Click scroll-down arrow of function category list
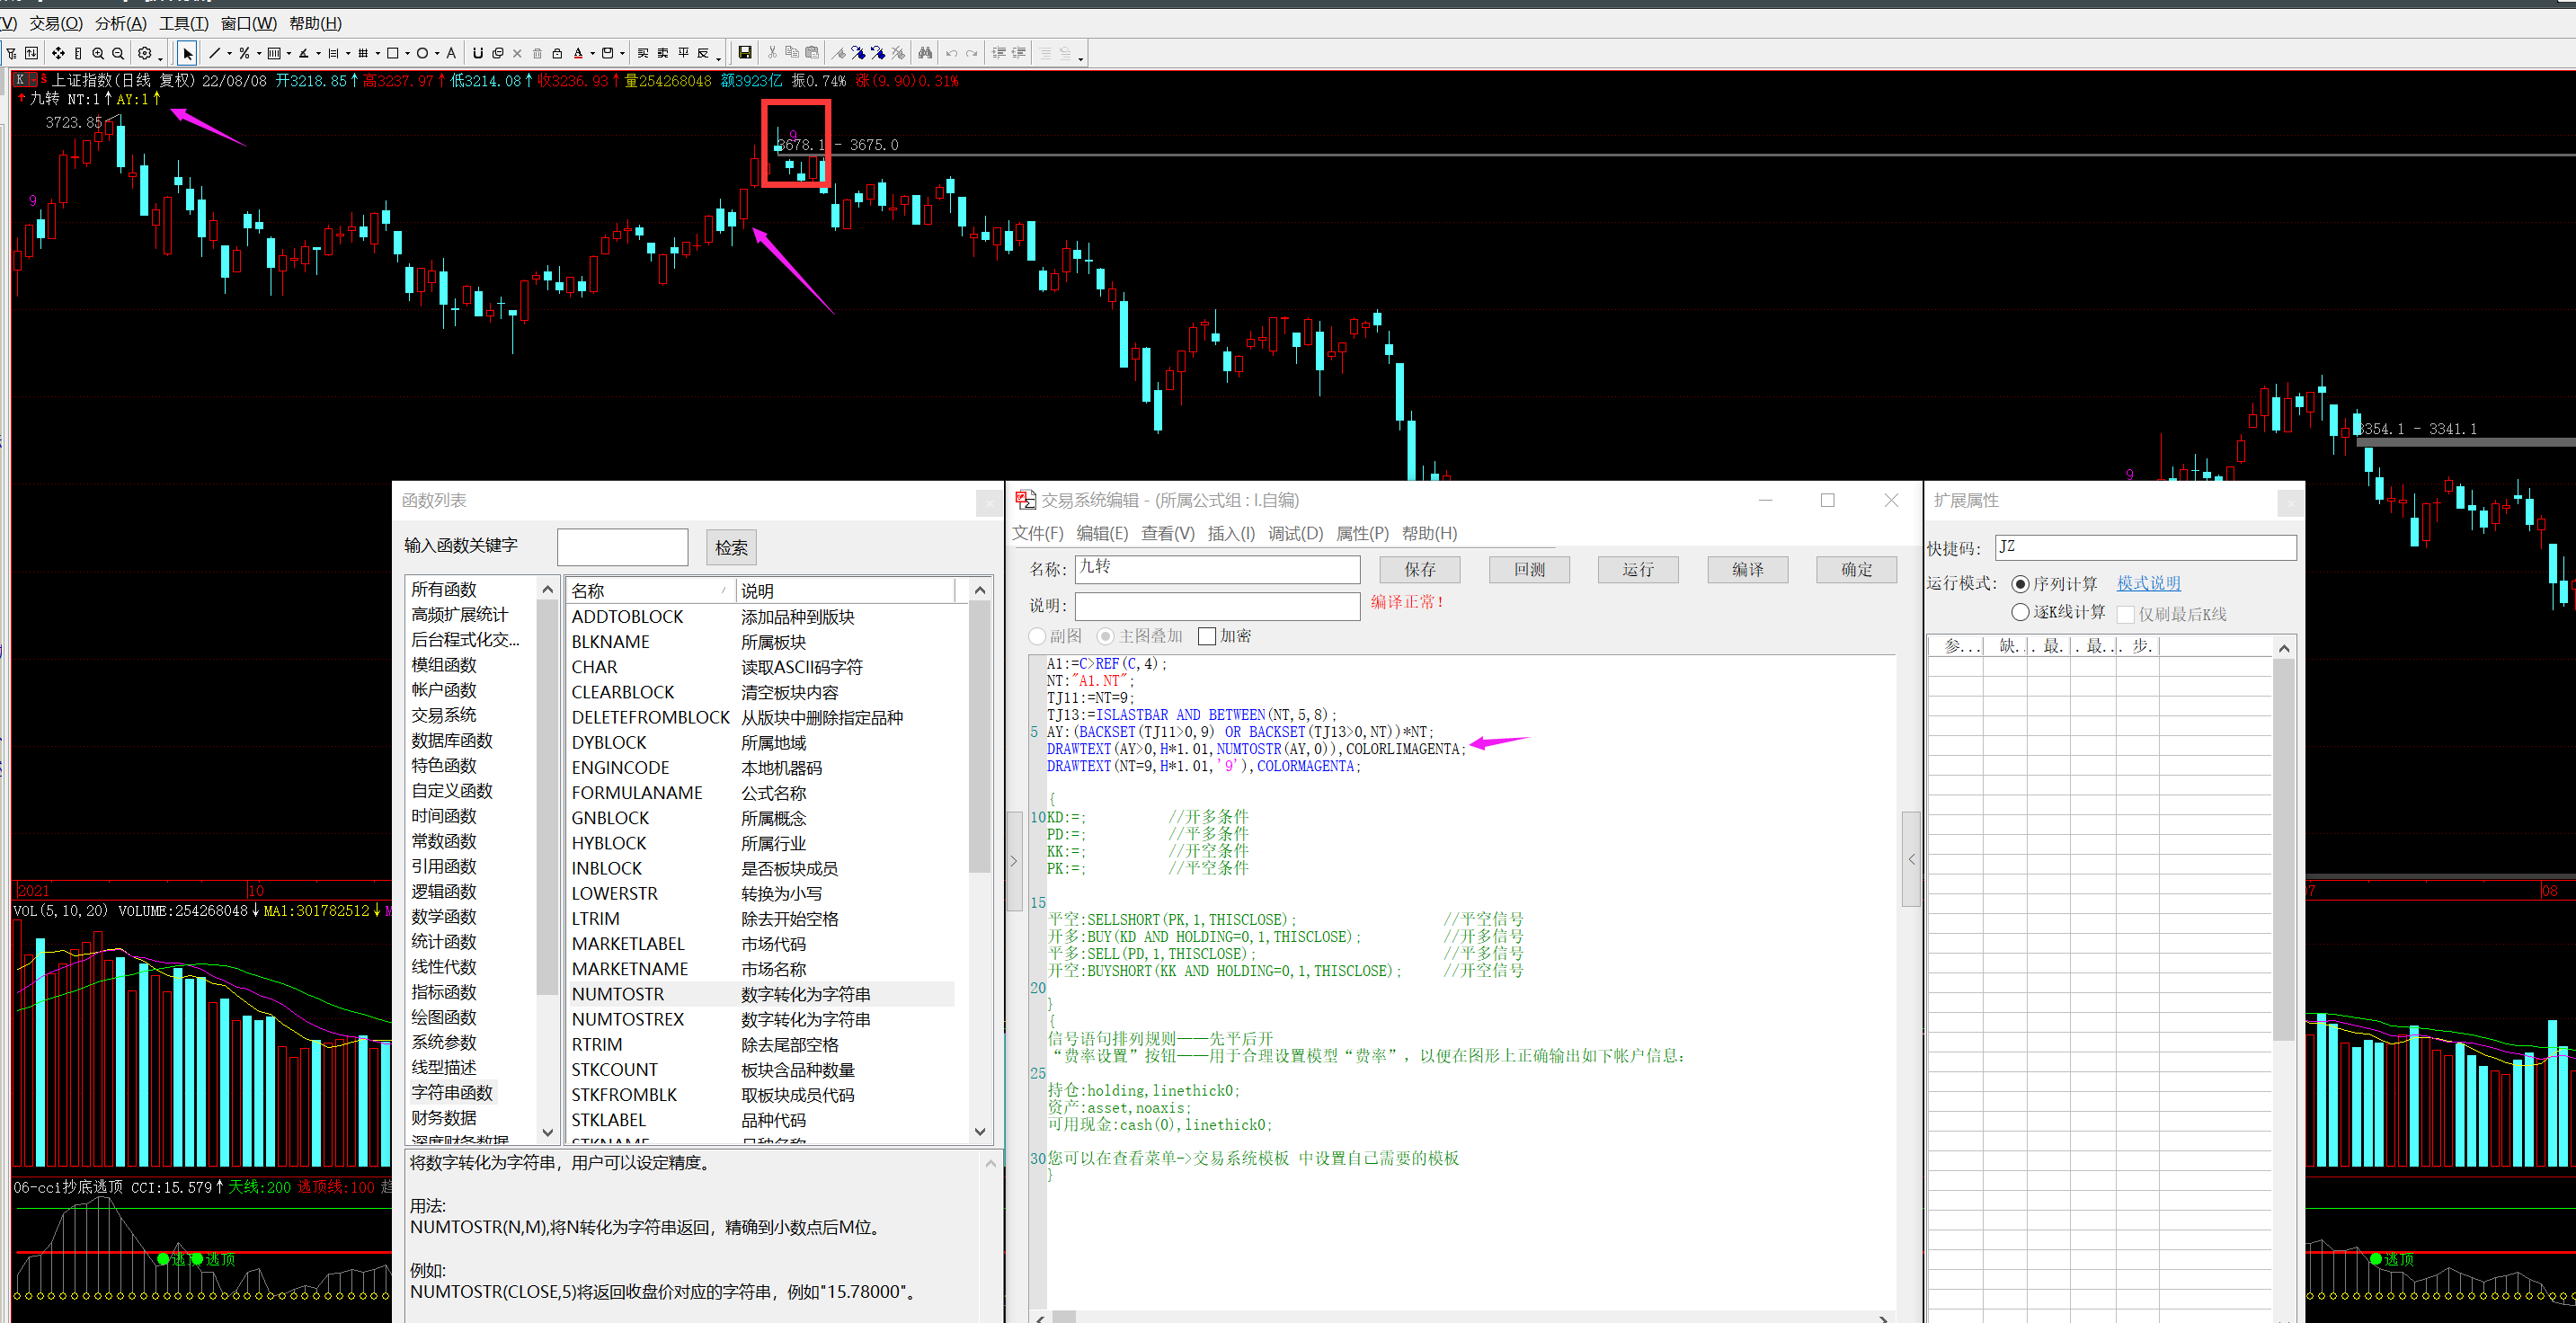Screen dimensions: 2576x1323 (x=547, y=1132)
